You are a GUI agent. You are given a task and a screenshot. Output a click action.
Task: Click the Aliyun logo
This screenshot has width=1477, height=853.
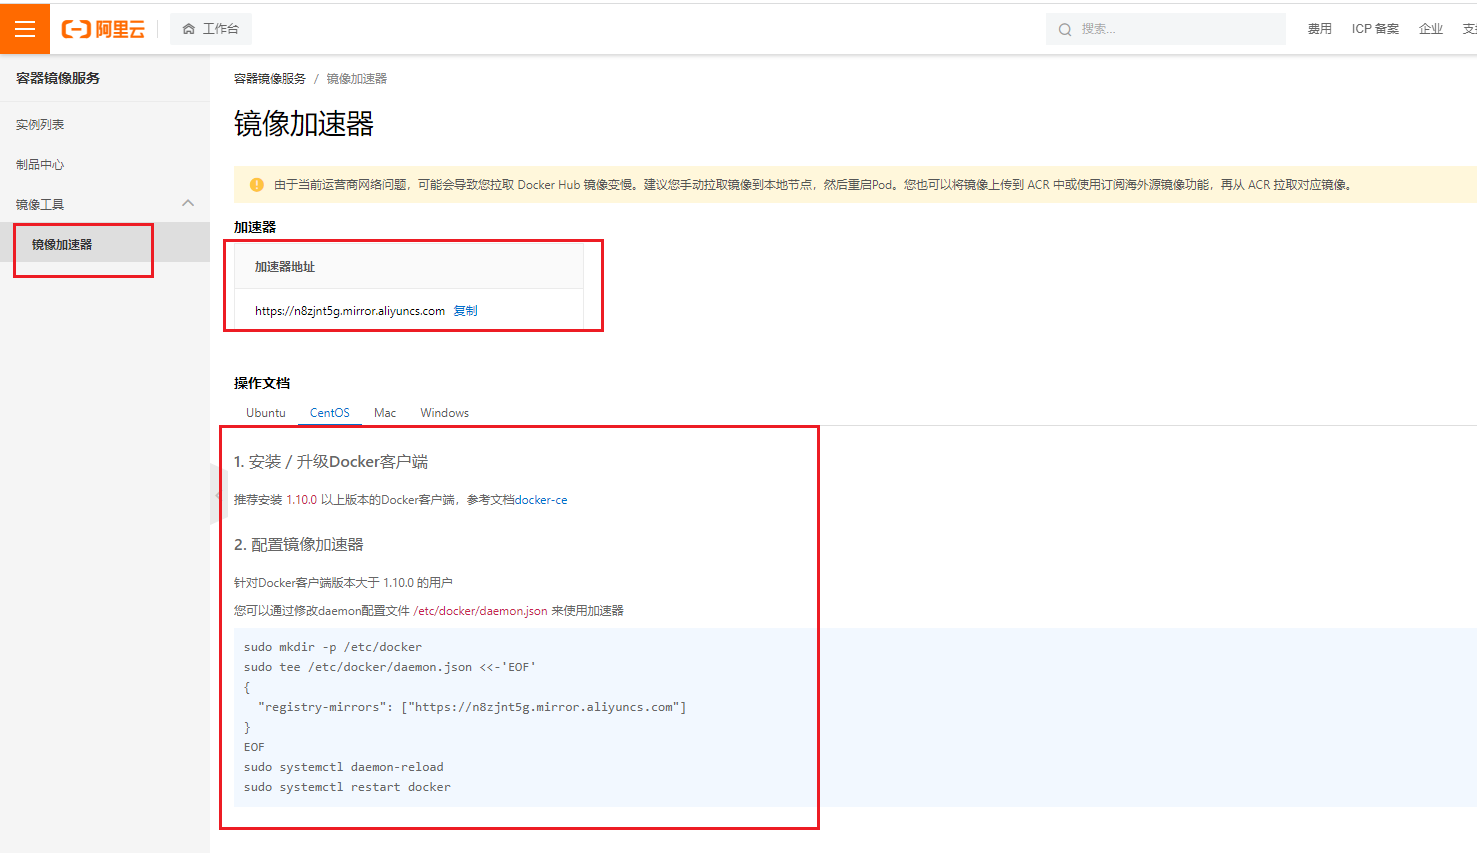click(x=103, y=29)
